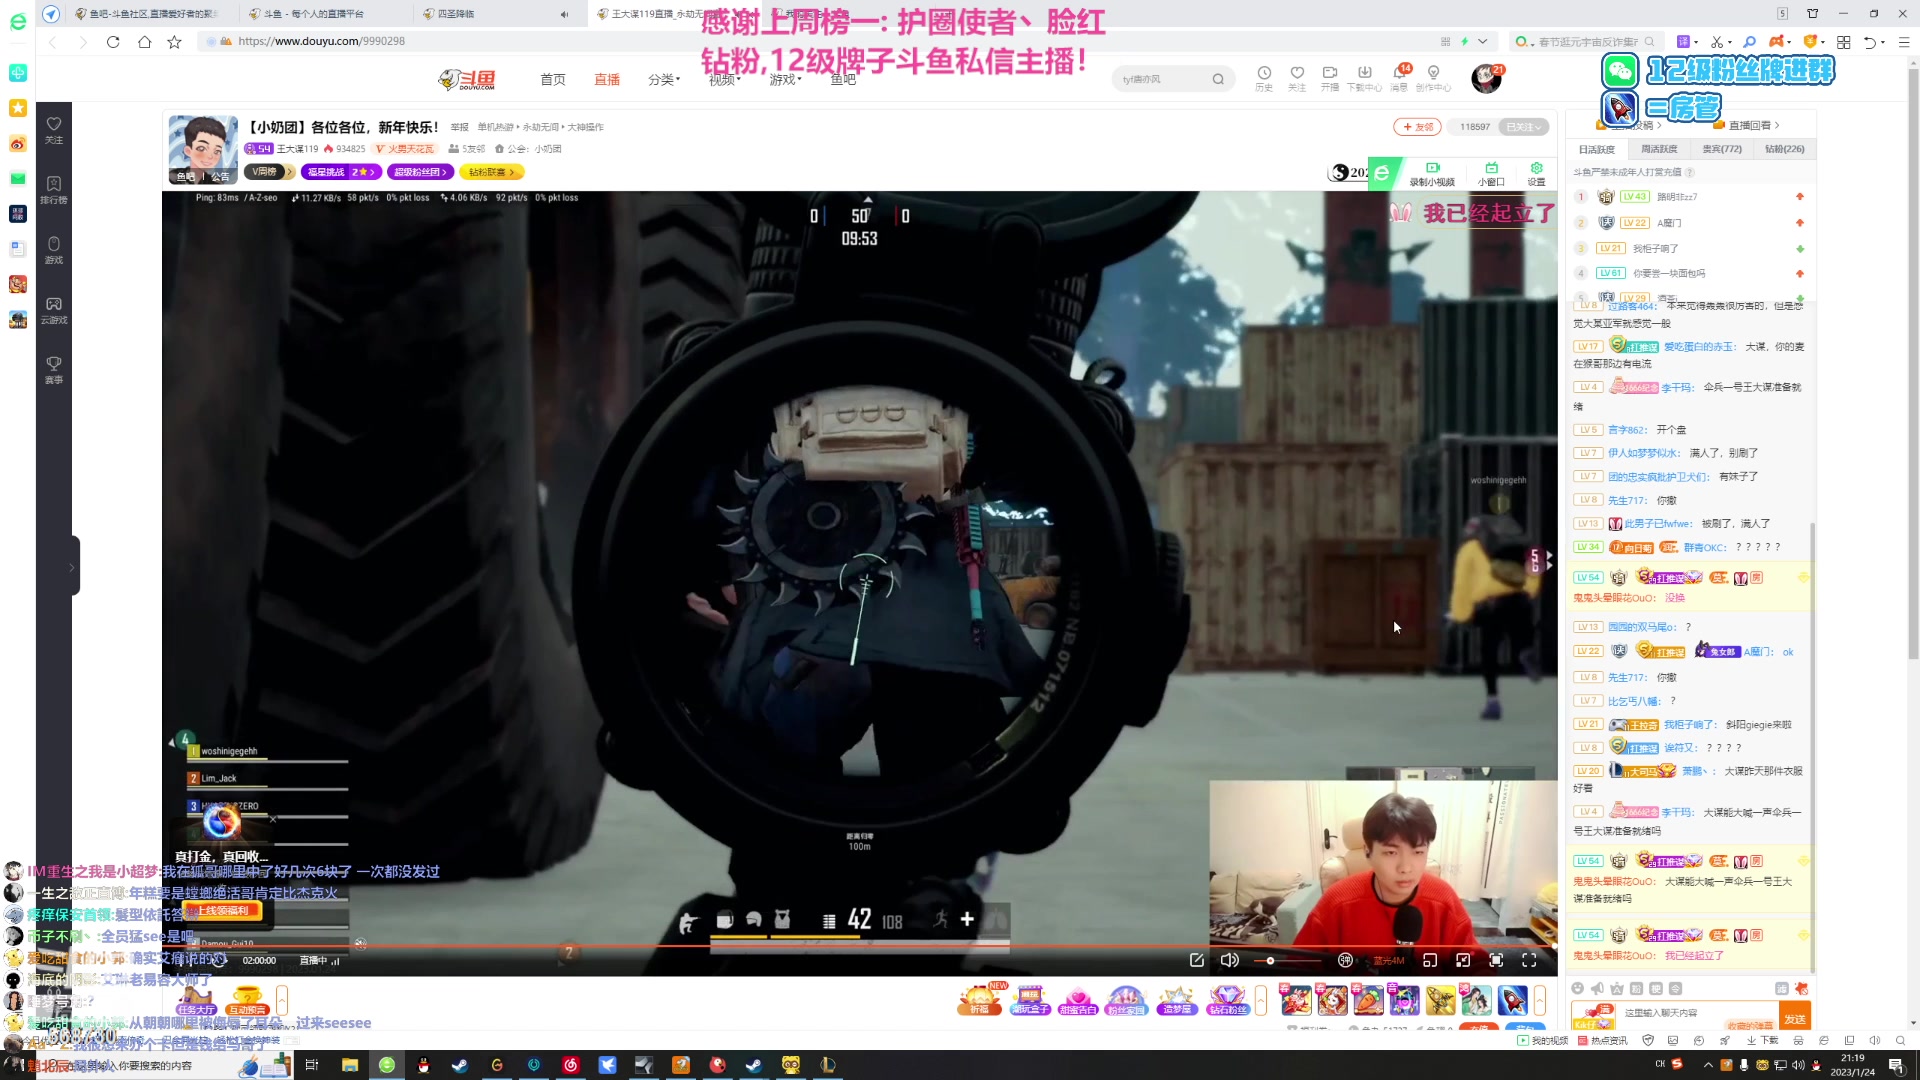
Task: Toggle fullscreen on the video player
Action: pyautogui.click(x=1529, y=960)
